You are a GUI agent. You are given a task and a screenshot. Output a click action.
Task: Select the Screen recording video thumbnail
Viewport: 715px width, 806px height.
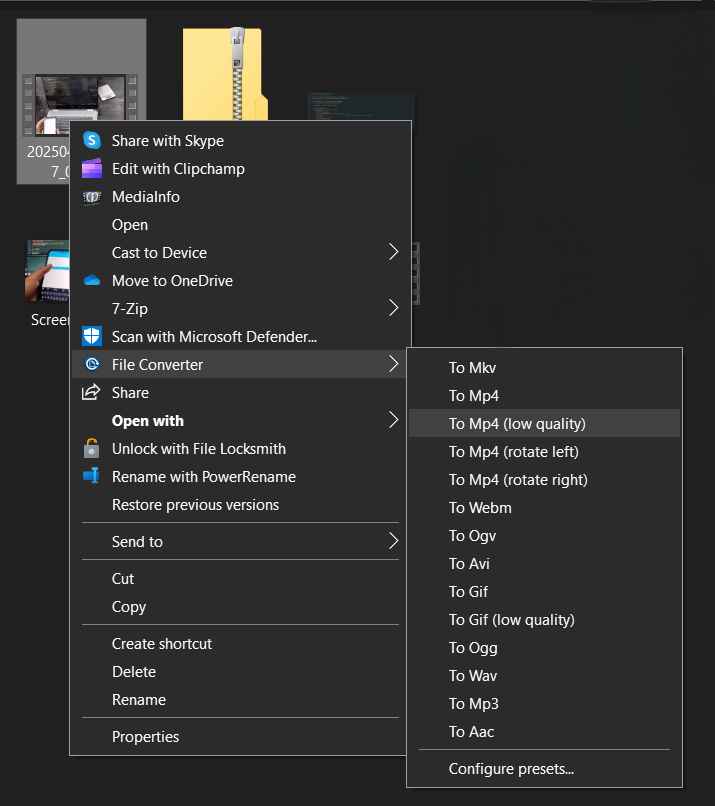47,271
